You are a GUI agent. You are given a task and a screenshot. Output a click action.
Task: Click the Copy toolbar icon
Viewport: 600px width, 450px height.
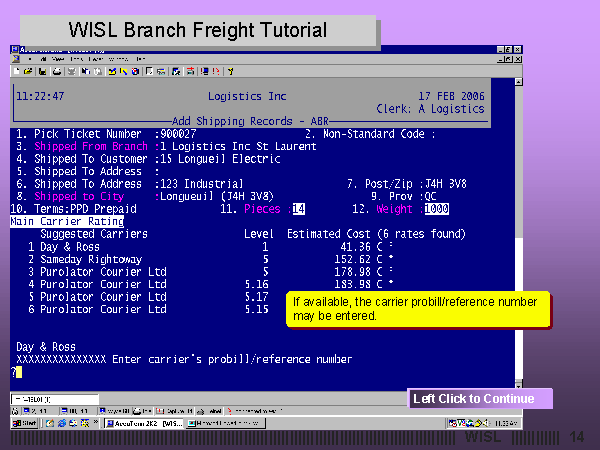(85, 71)
